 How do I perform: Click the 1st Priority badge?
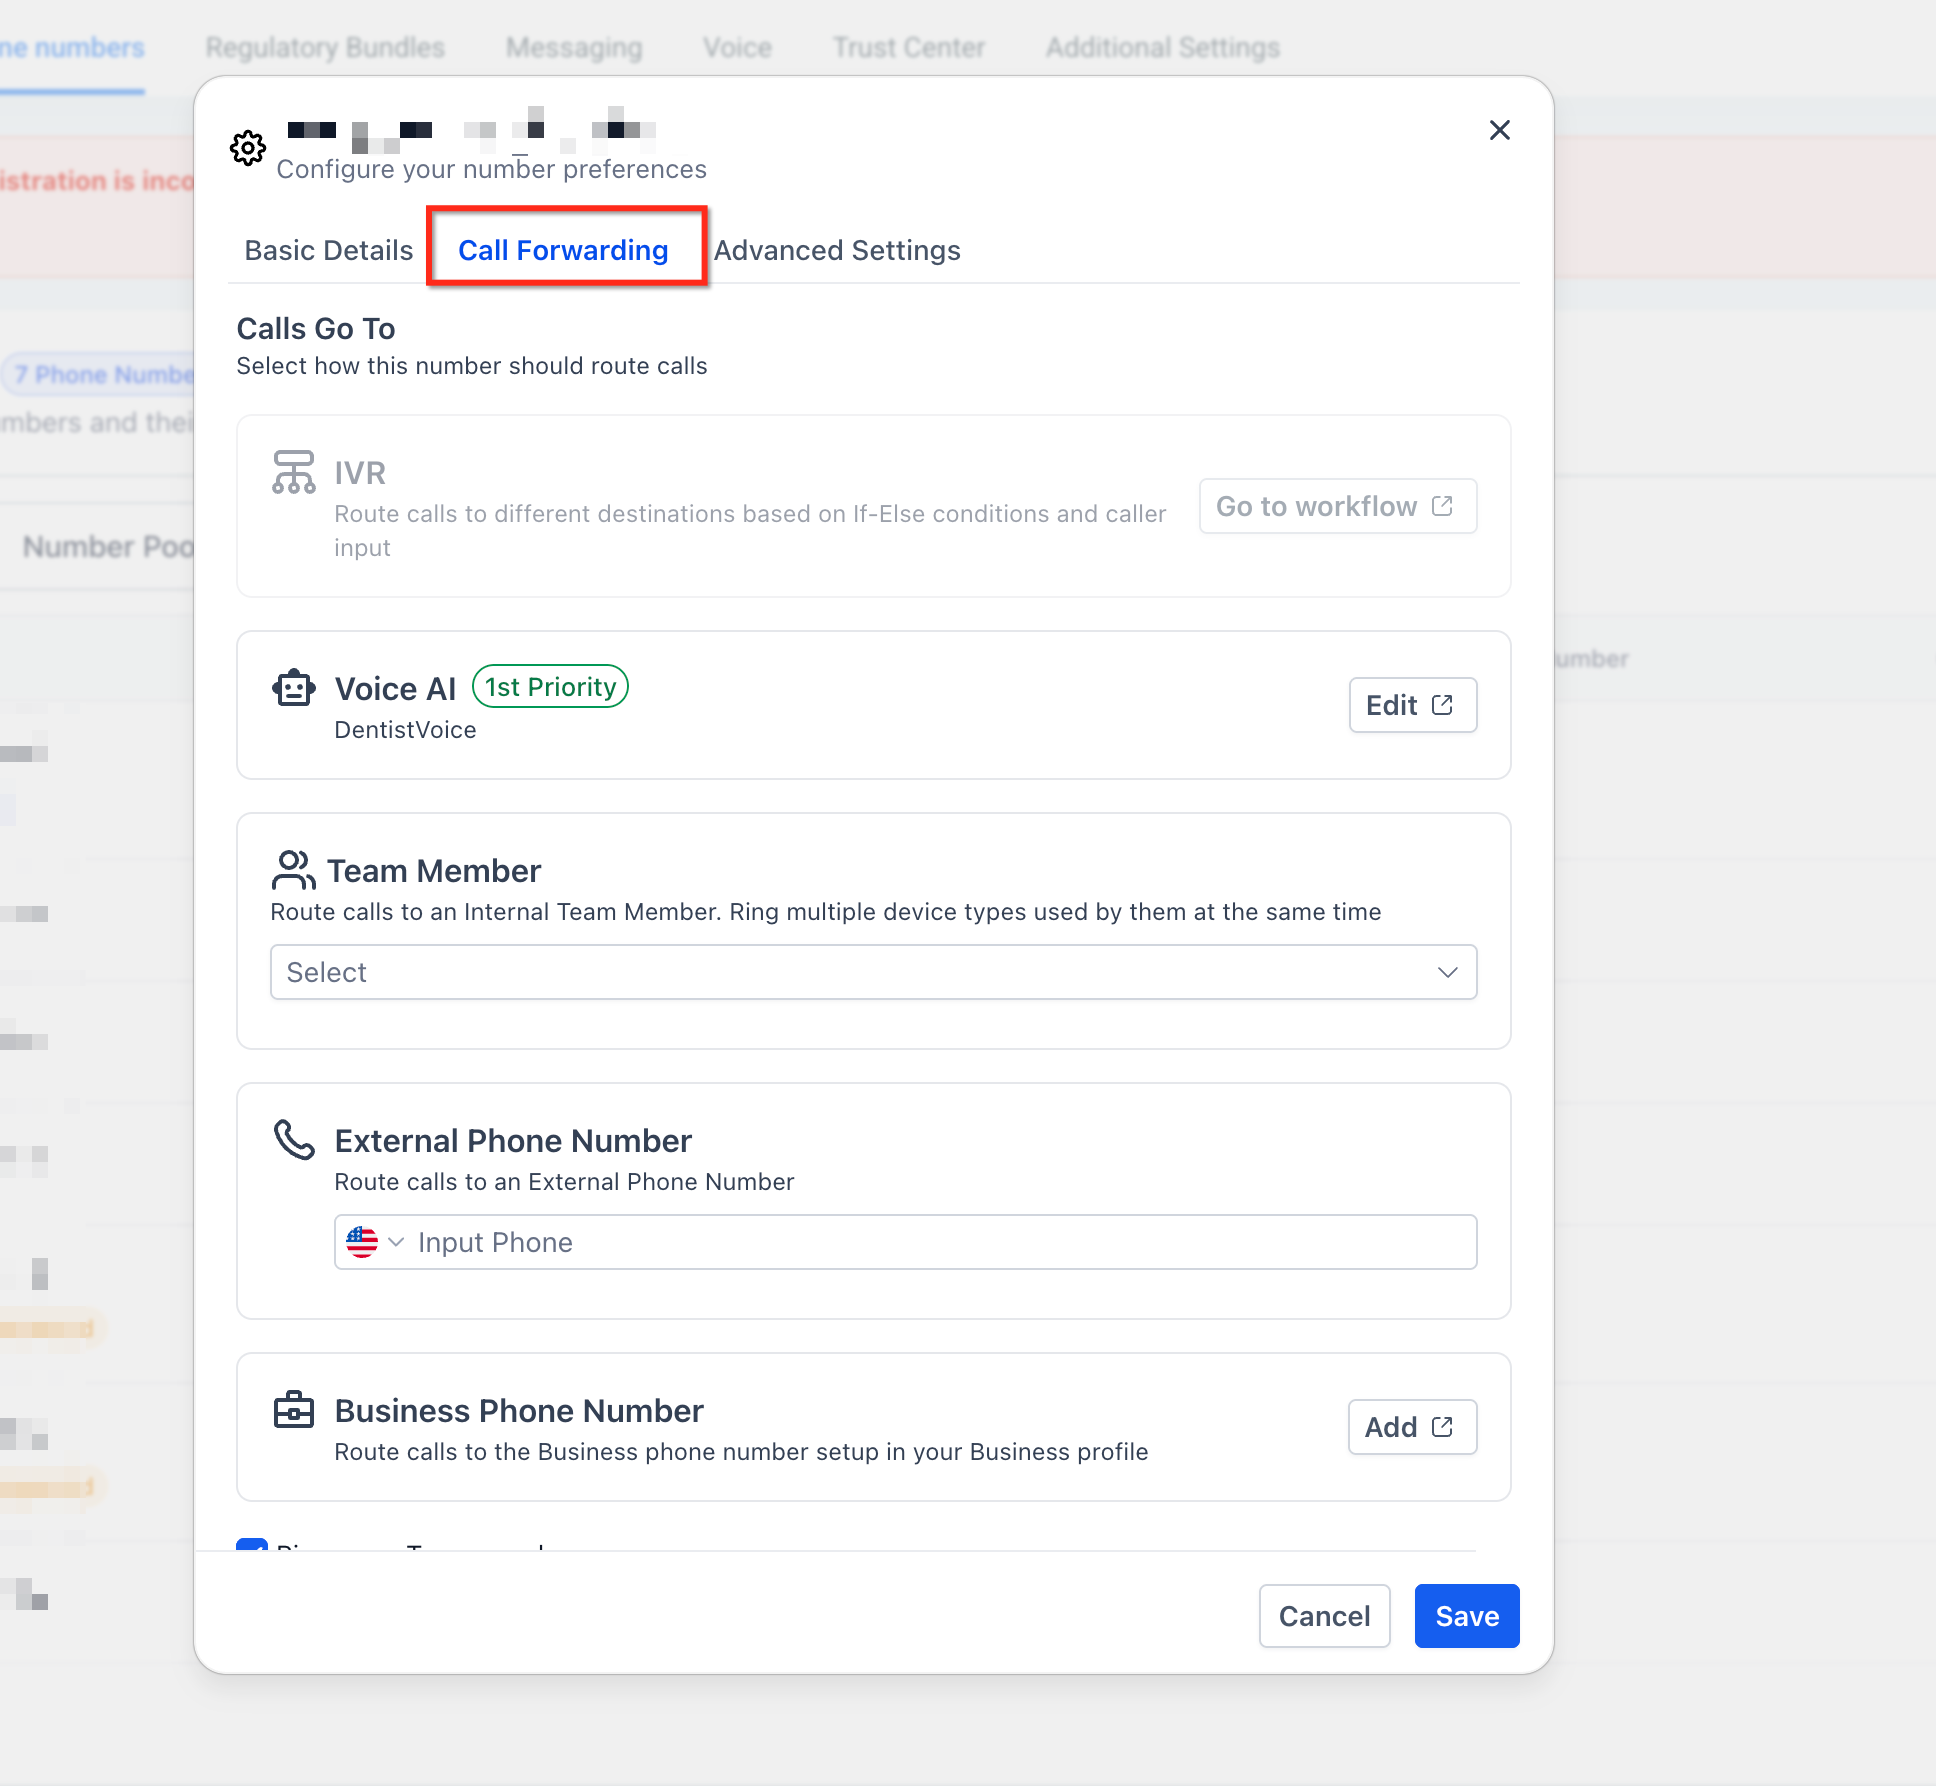[550, 687]
